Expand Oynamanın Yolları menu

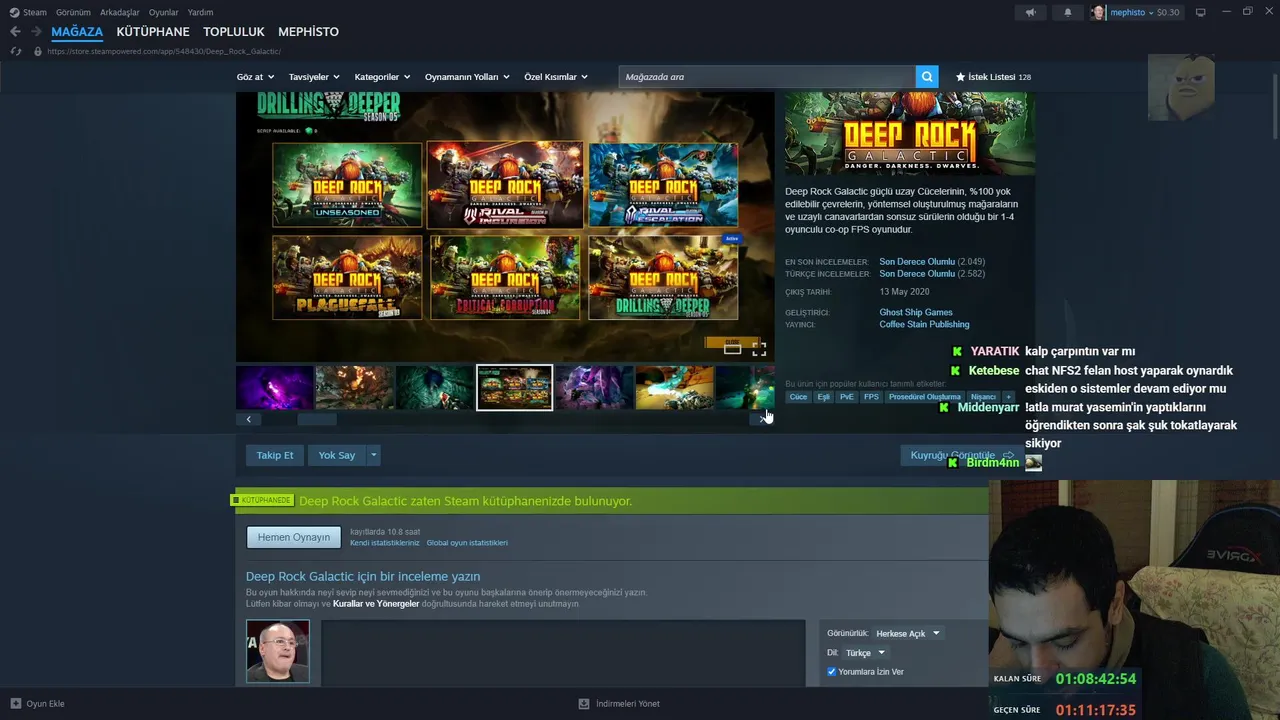(x=467, y=77)
